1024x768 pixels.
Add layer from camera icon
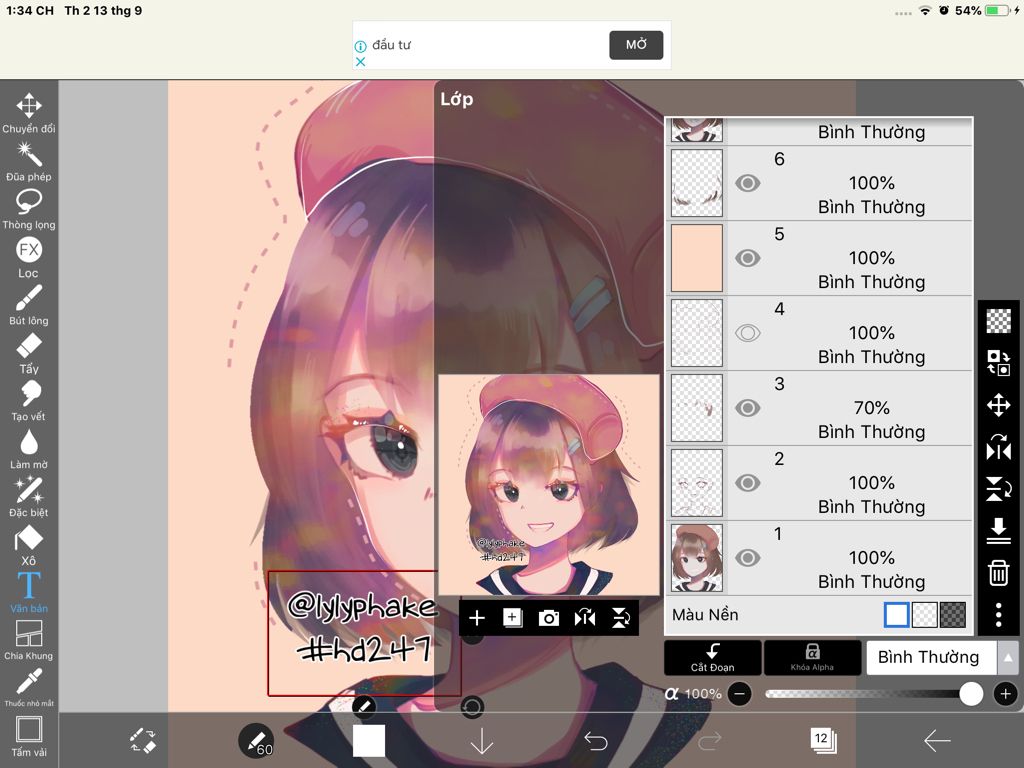[549, 618]
